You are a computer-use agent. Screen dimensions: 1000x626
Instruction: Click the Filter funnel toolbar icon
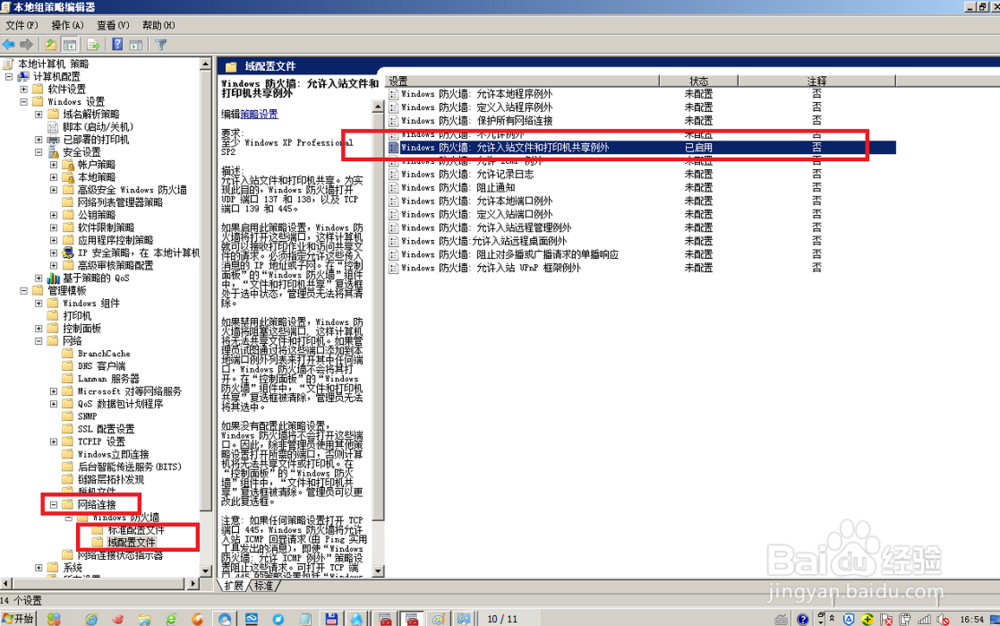[x=161, y=45]
